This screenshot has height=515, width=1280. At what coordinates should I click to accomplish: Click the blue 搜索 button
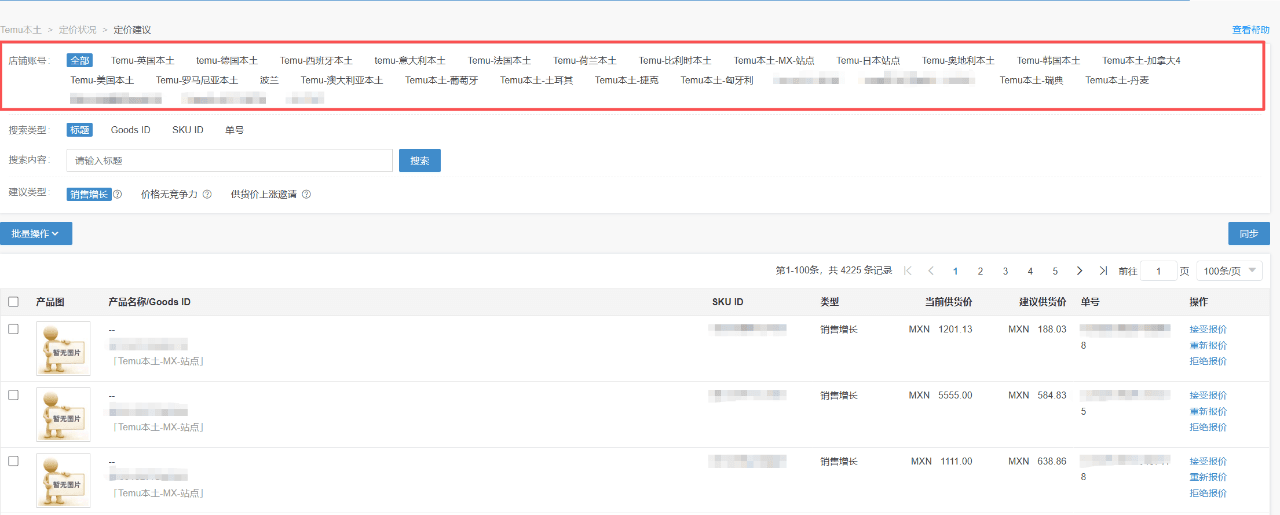(x=419, y=160)
